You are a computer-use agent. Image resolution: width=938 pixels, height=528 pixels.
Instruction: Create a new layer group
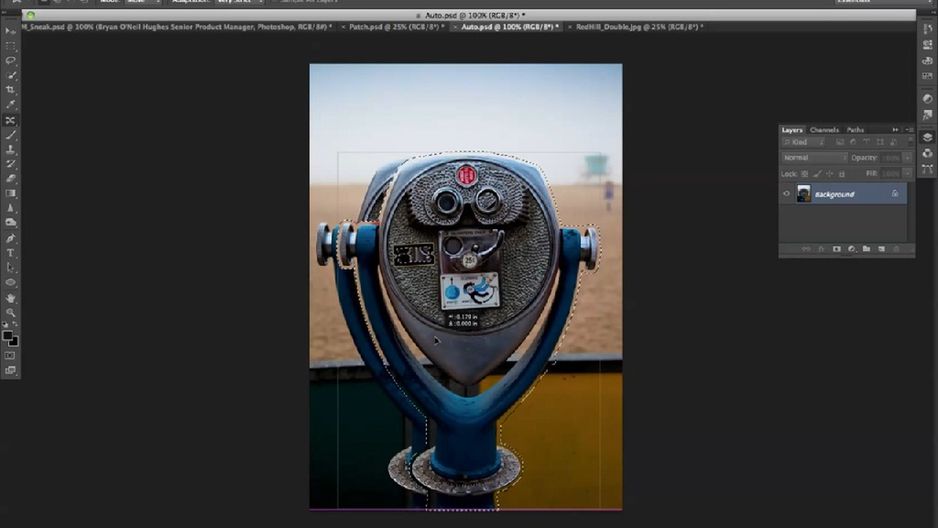pos(866,249)
